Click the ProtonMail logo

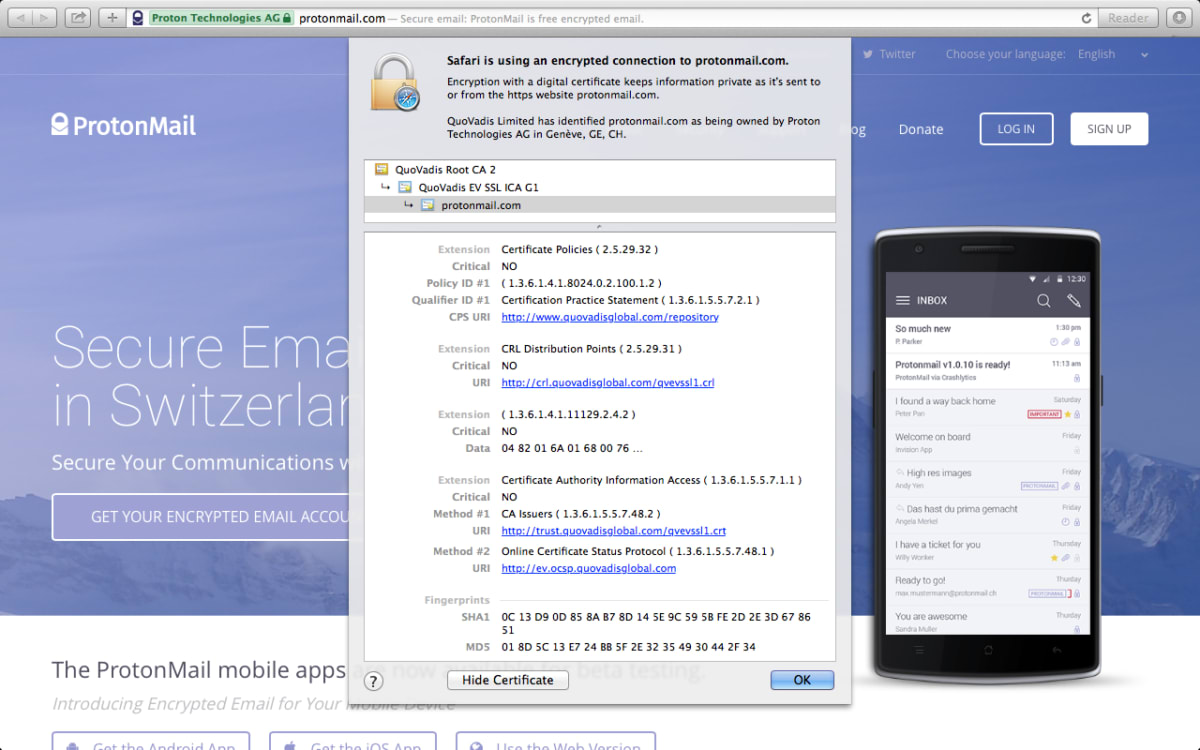(124, 125)
